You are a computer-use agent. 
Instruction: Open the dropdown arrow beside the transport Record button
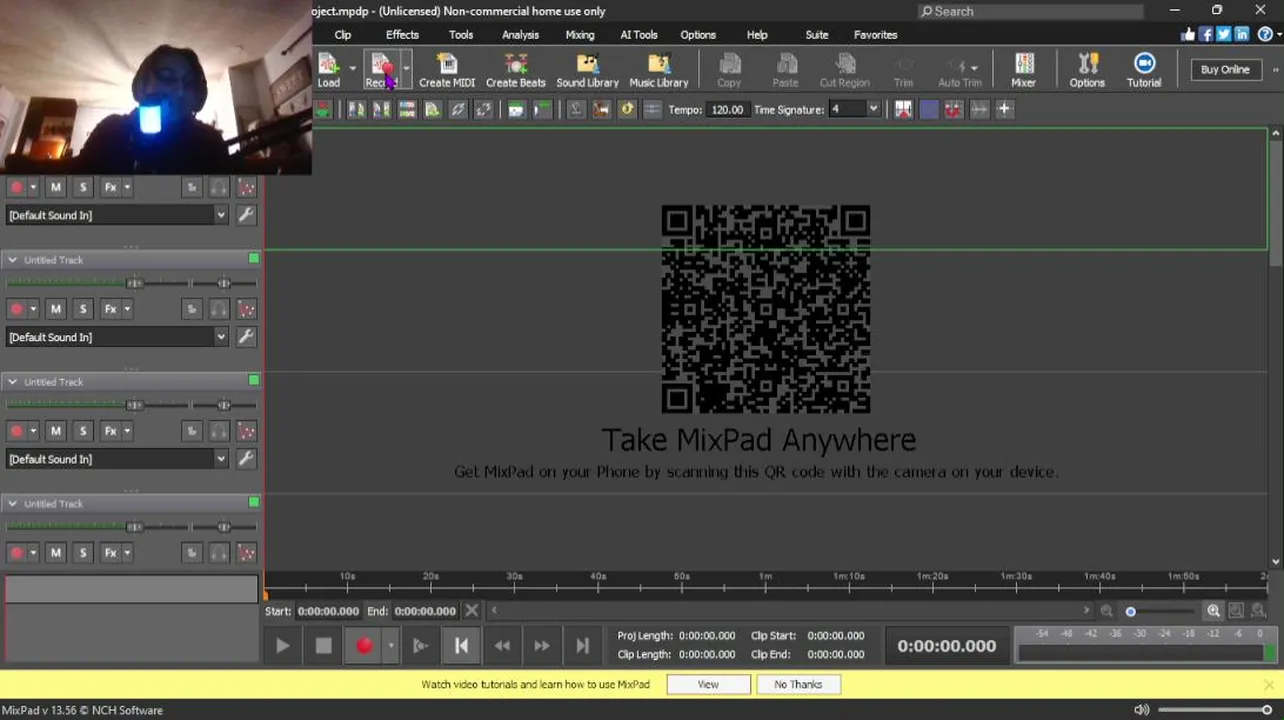(x=391, y=646)
